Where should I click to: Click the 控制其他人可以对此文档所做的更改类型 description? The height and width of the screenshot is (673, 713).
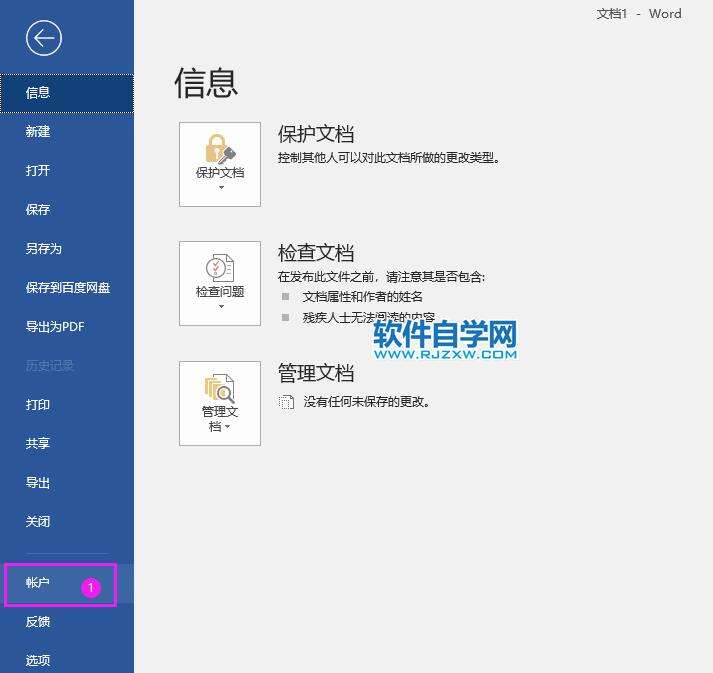[x=389, y=158]
